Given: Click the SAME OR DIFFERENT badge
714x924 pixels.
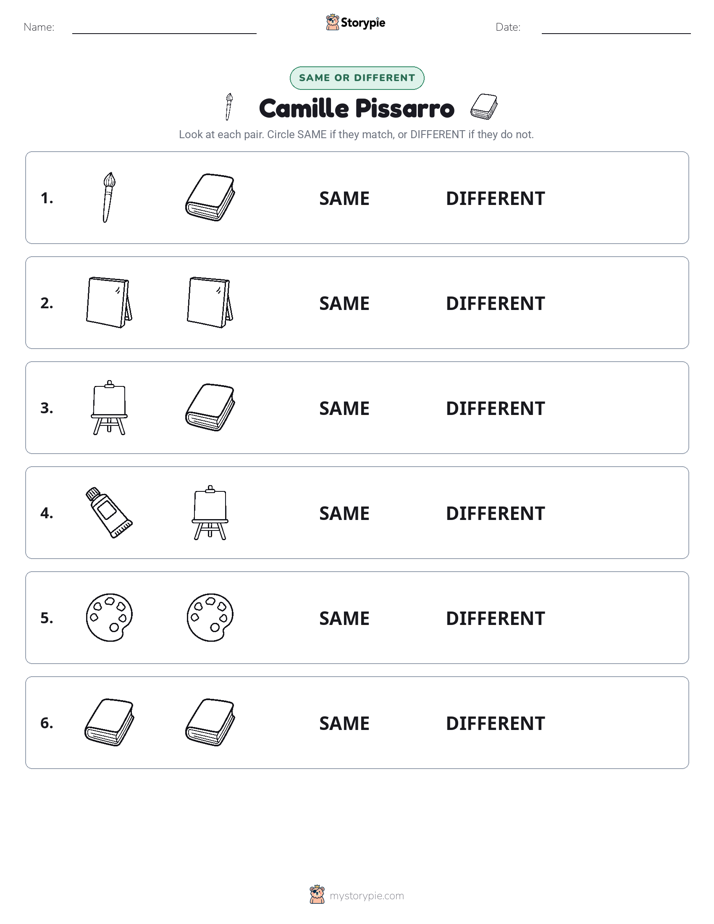Looking at the screenshot, I should point(357,78).
